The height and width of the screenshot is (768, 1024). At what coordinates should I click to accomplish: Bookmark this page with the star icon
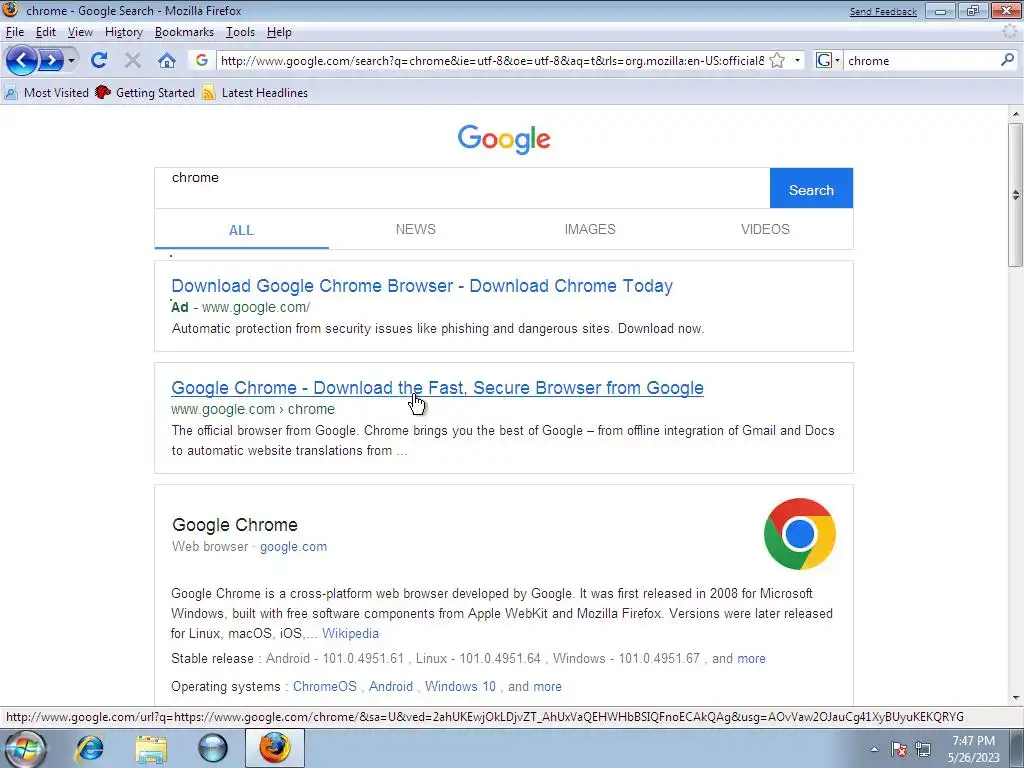777,61
